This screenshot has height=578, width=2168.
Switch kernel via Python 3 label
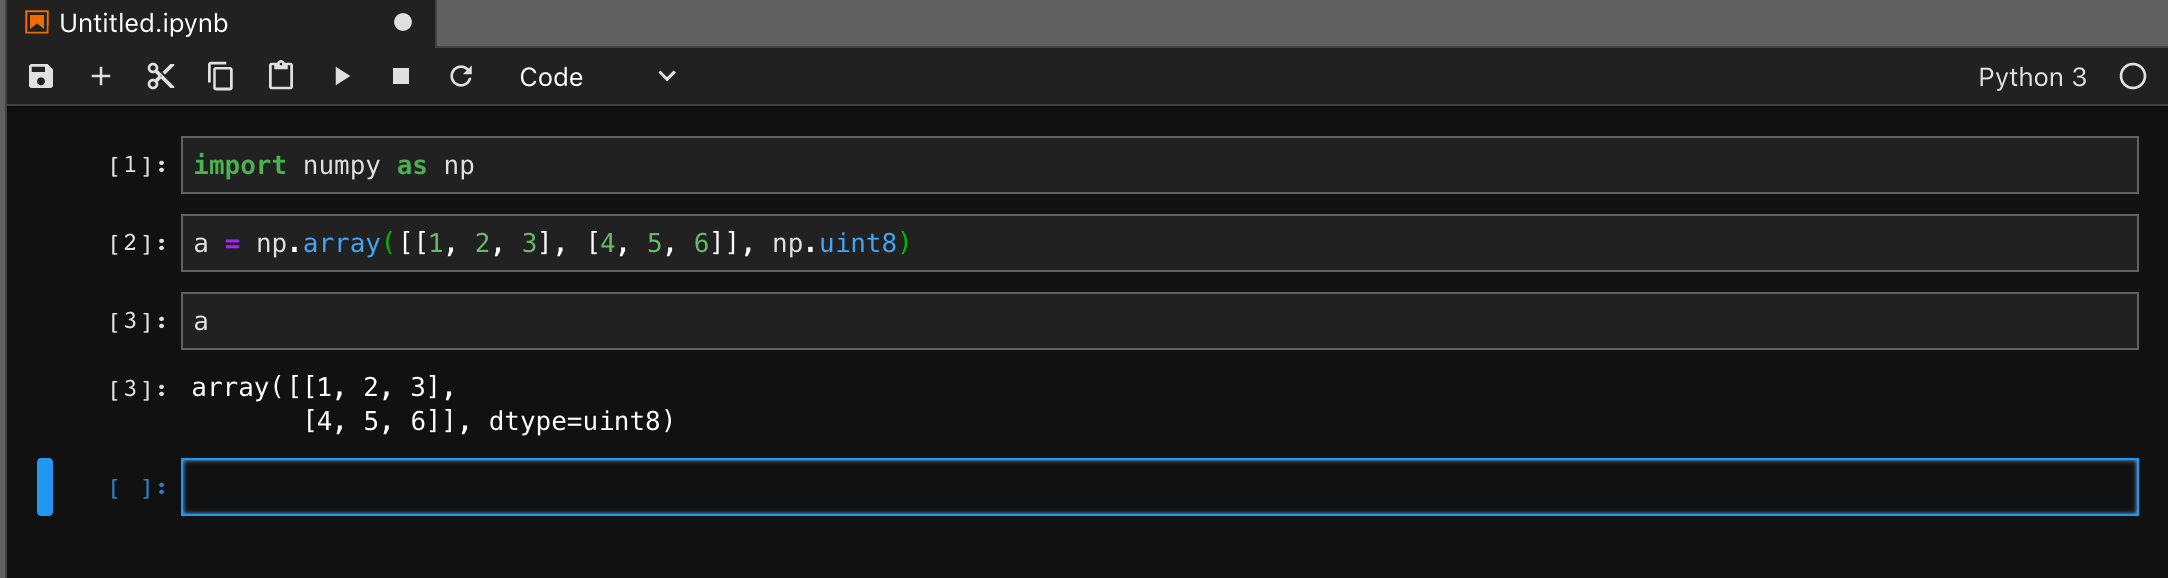pyautogui.click(x=2032, y=77)
